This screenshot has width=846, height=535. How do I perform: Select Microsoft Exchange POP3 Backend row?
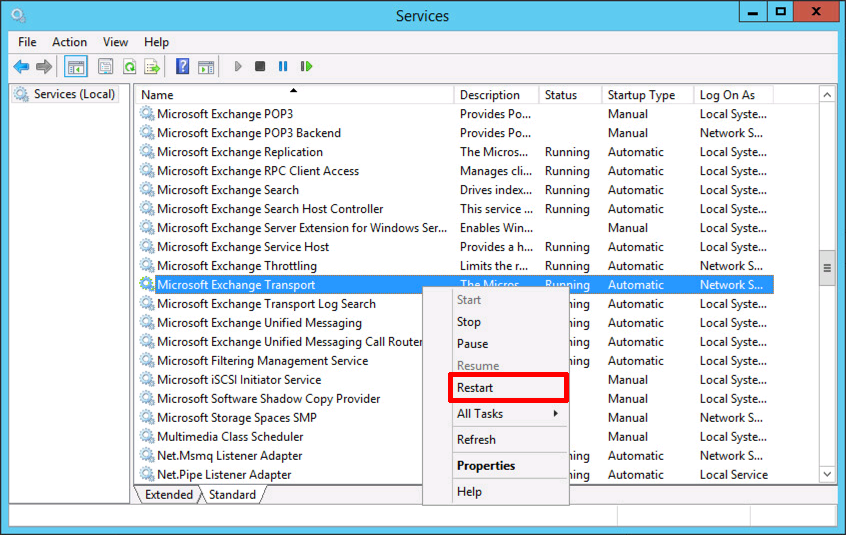click(x=454, y=133)
